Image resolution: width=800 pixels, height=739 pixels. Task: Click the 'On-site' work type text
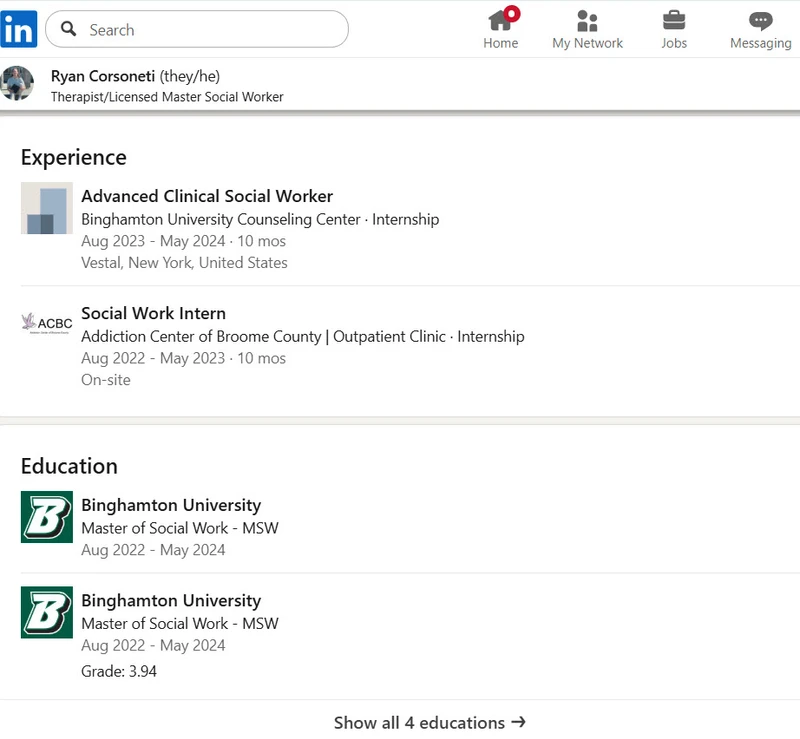coord(106,380)
